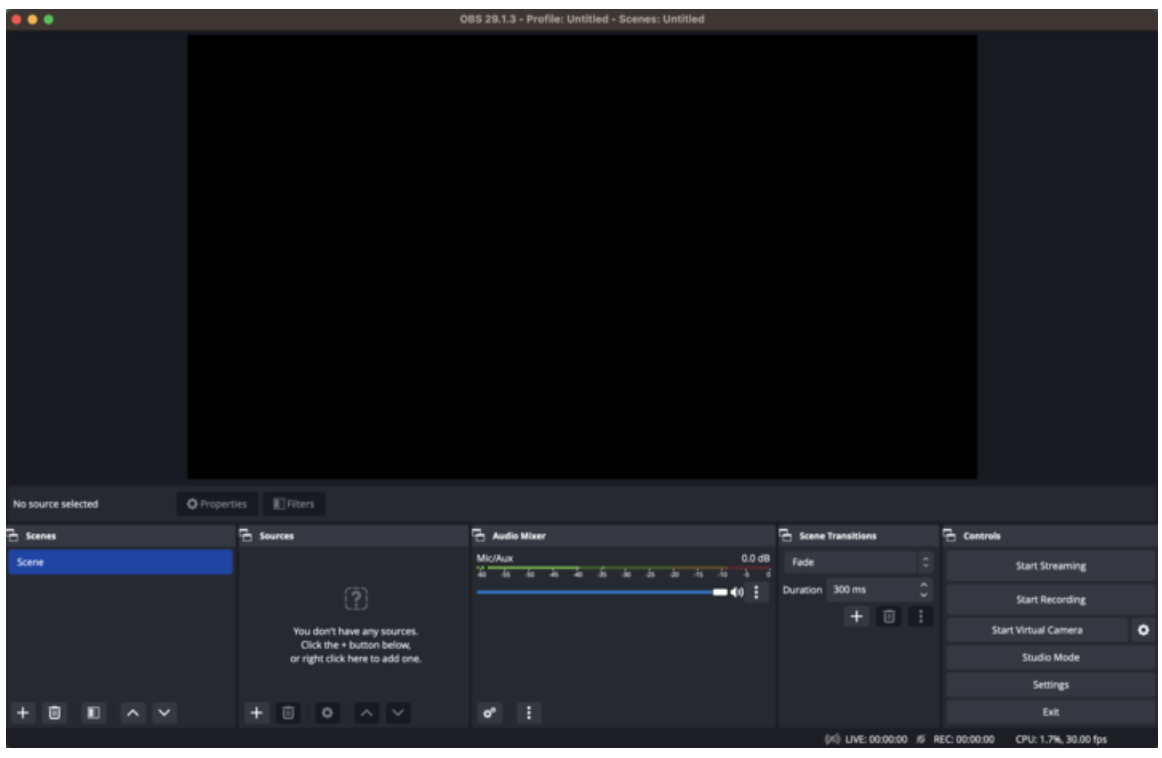Pop out the Controls dock icon
The height and width of the screenshot is (758, 1162).
[x=949, y=535]
